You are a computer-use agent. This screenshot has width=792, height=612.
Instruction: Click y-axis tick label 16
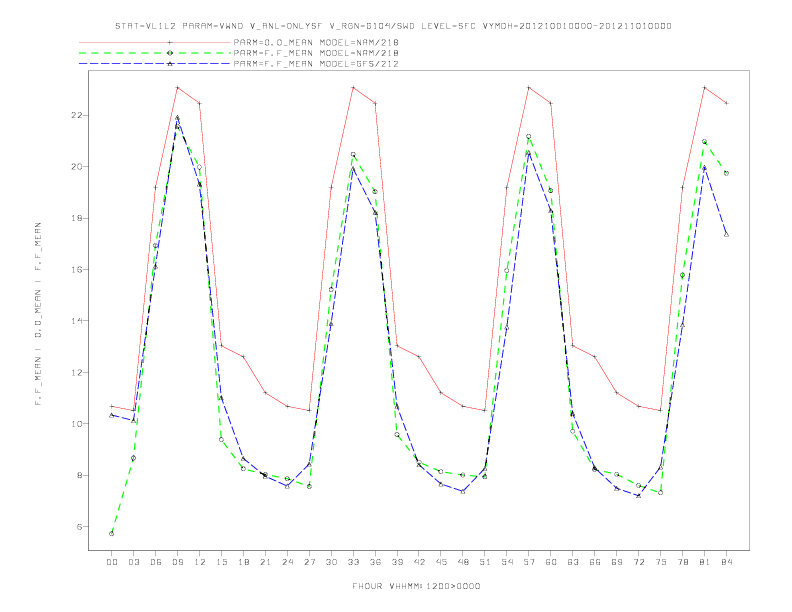coord(77,270)
